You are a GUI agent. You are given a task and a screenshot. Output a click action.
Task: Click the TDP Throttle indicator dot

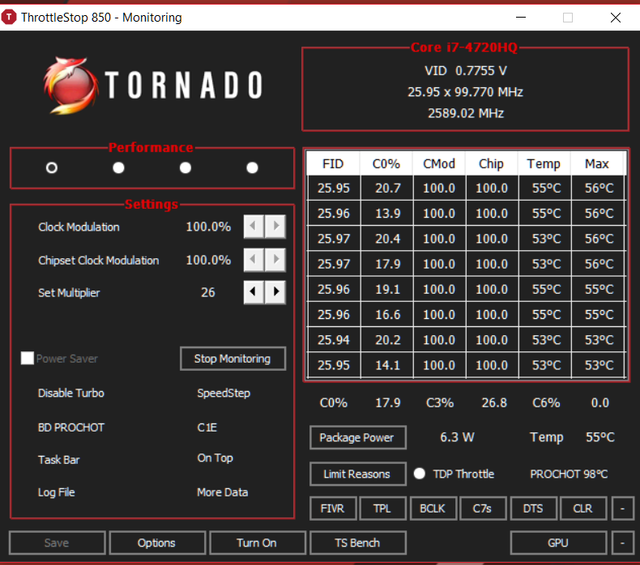point(419,474)
